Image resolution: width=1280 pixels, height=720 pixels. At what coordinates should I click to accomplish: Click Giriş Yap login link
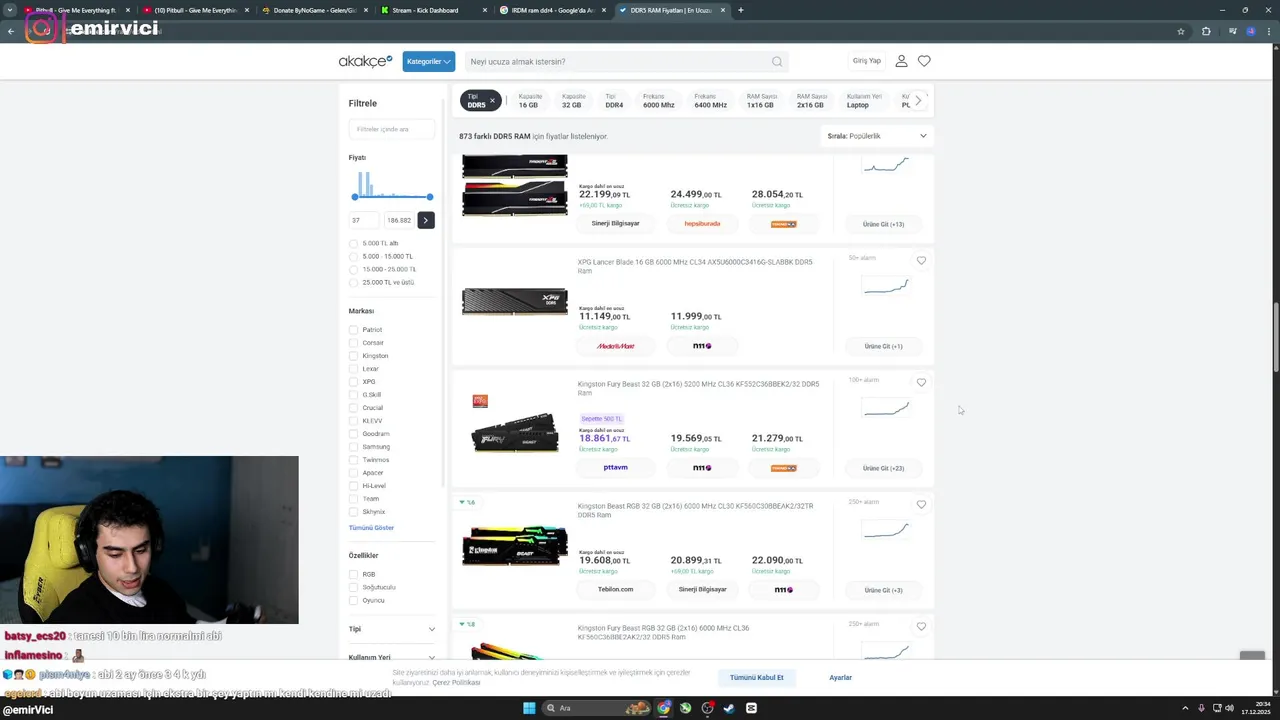pos(867,61)
